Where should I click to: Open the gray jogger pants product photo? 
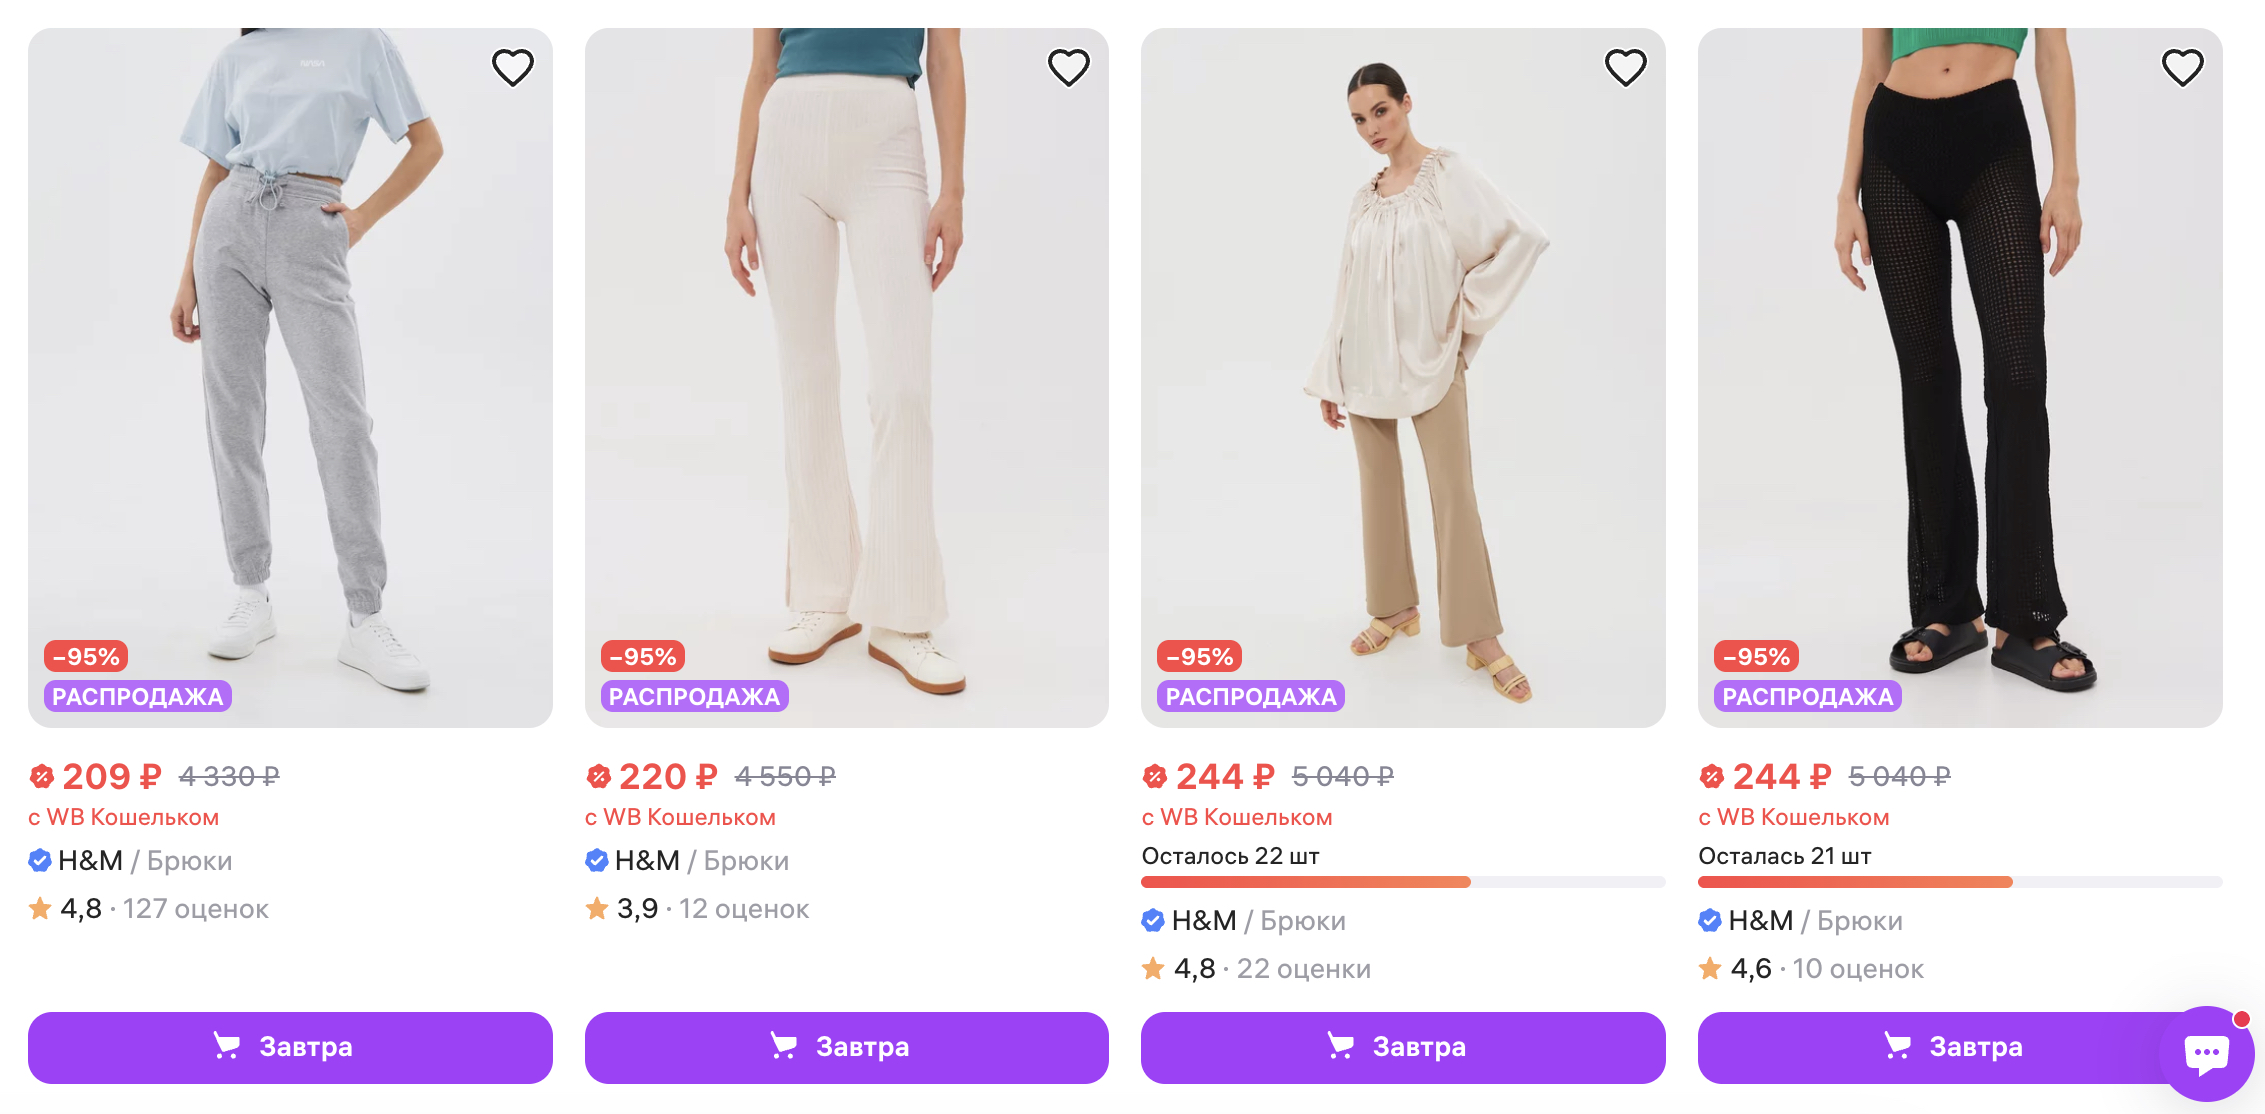(x=290, y=350)
